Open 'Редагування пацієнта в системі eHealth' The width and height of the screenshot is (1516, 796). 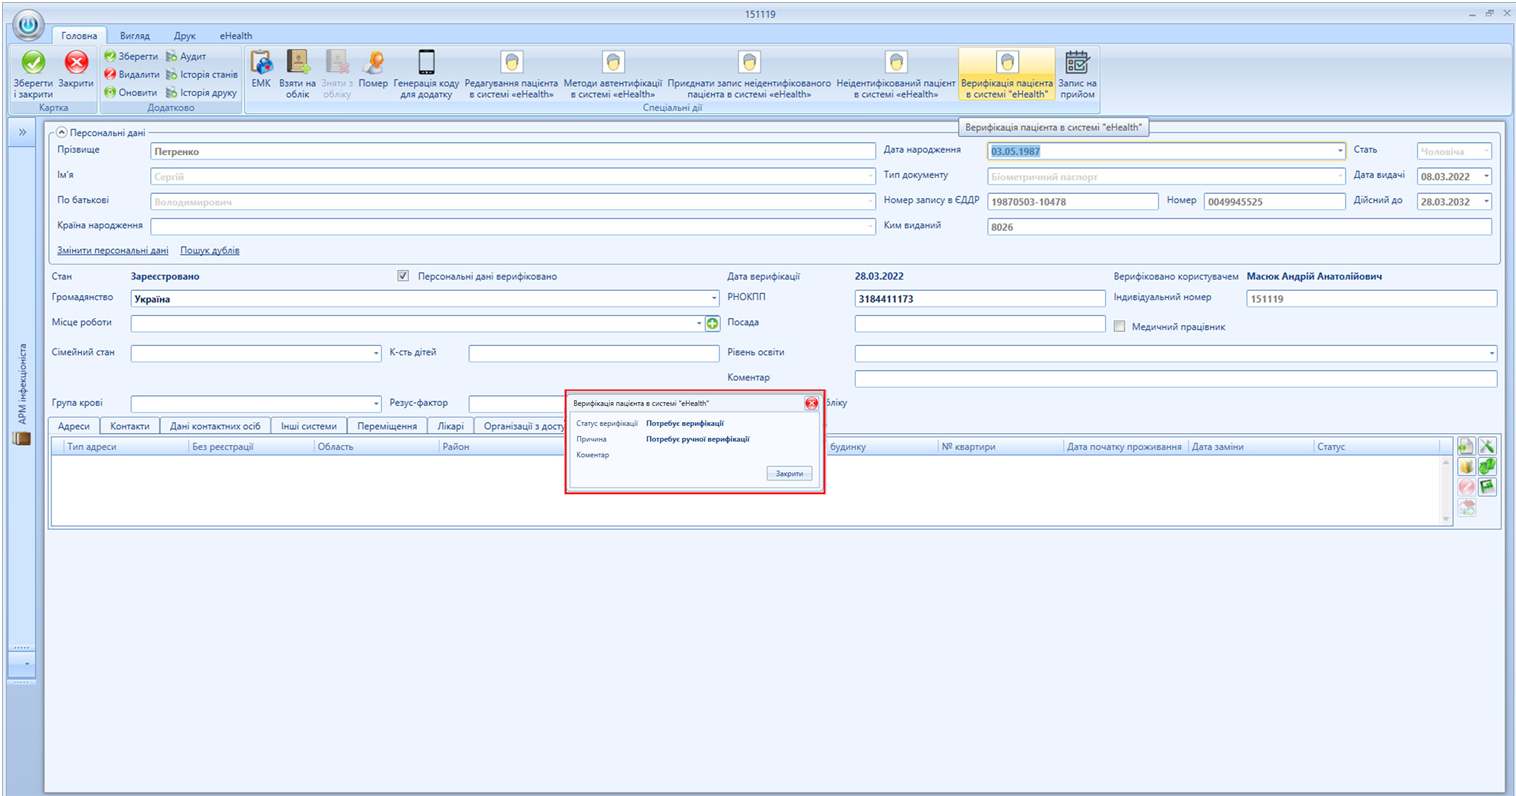click(x=511, y=74)
